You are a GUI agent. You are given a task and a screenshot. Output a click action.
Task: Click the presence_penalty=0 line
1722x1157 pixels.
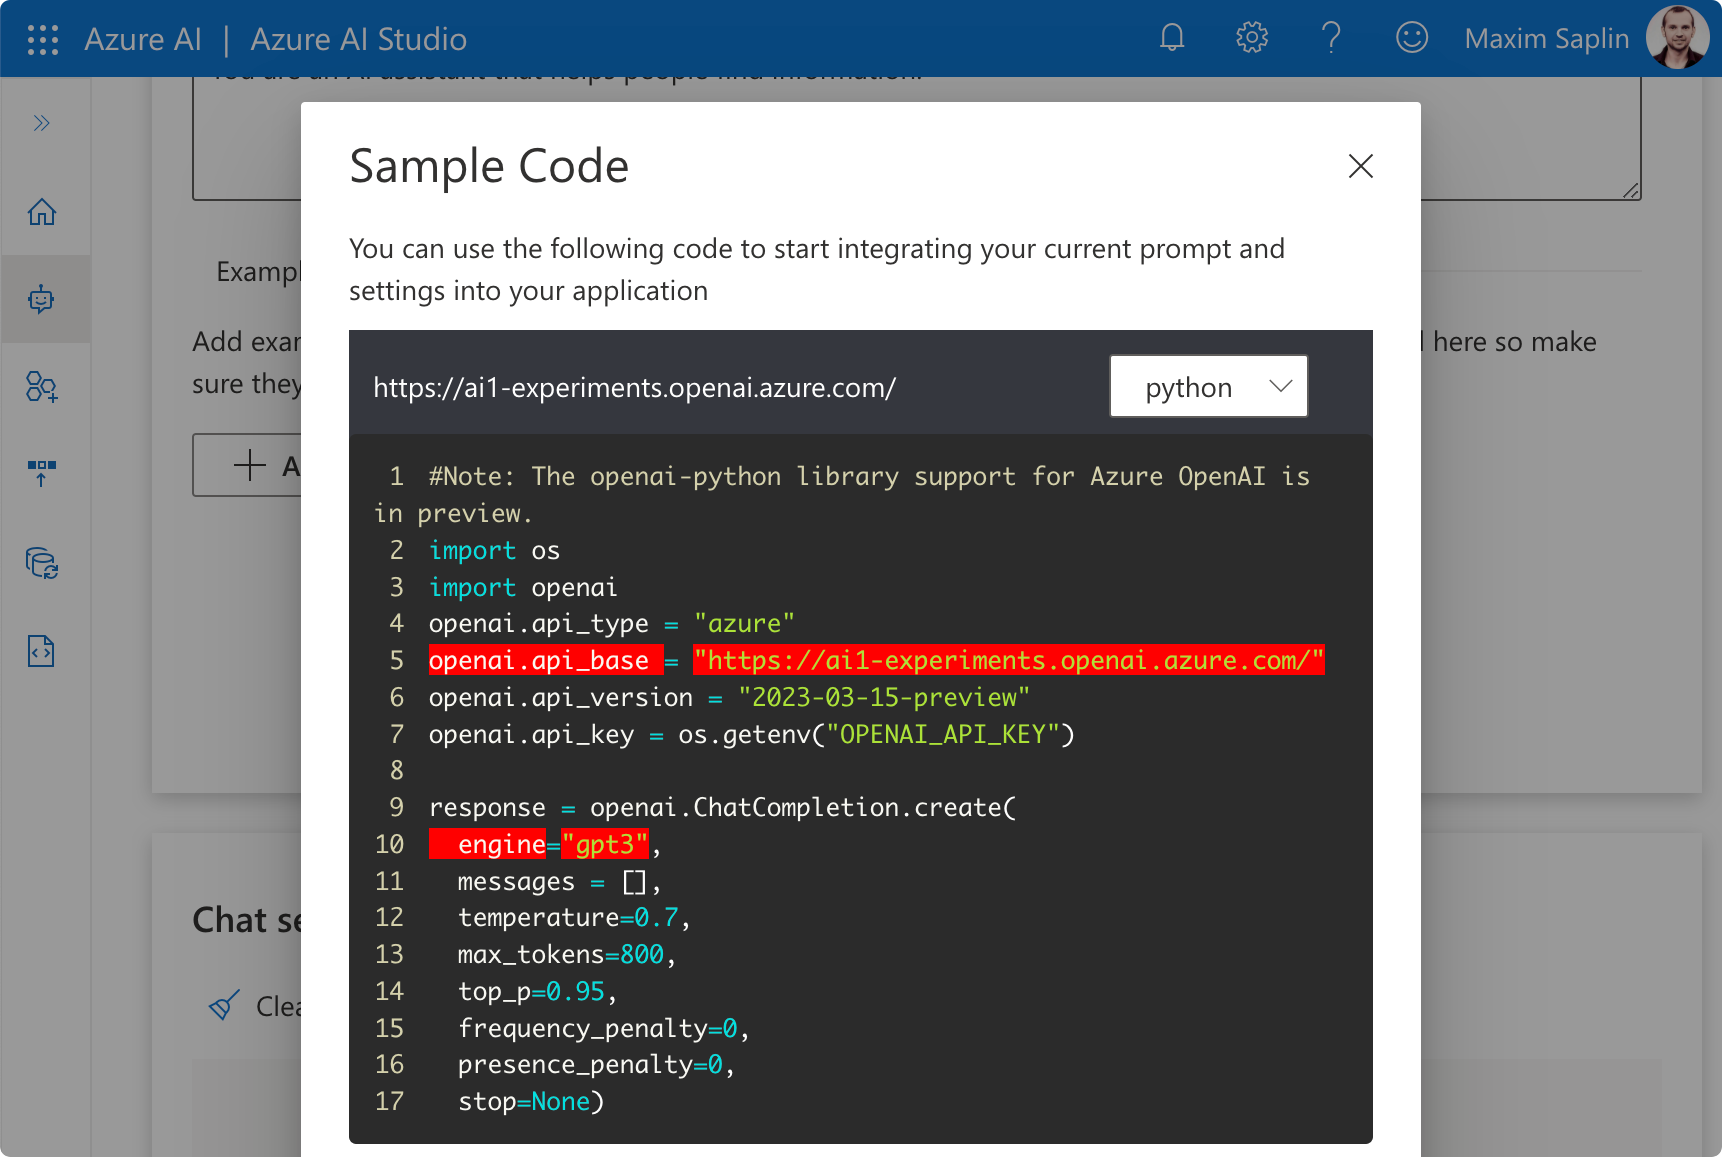(596, 1064)
